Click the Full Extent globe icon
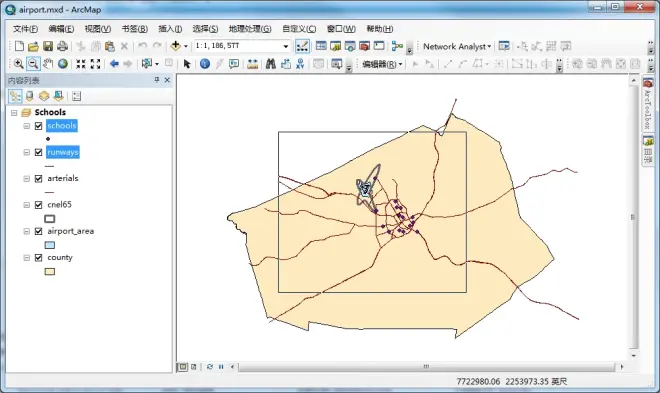Image resolution: width=660 pixels, height=393 pixels. [x=63, y=64]
